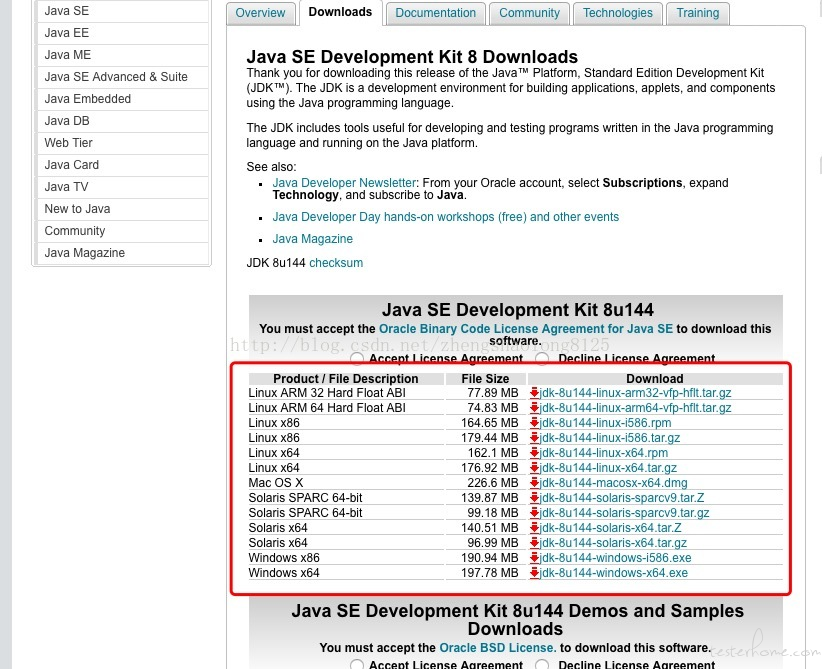This screenshot has height=669, width=822.
Task: Select Accept License Agreement for Demos and Samples
Action: click(357, 665)
